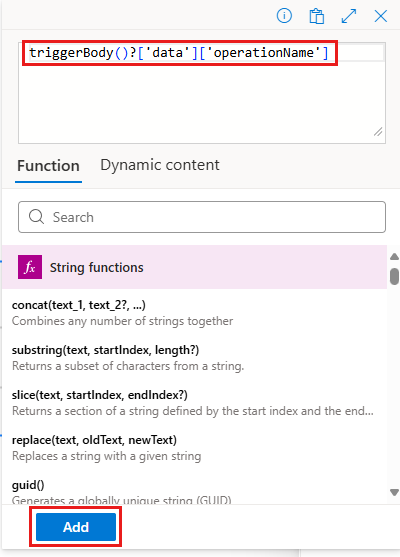400x557 pixels.
Task: Click the function Search field
Action: coord(202,217)
